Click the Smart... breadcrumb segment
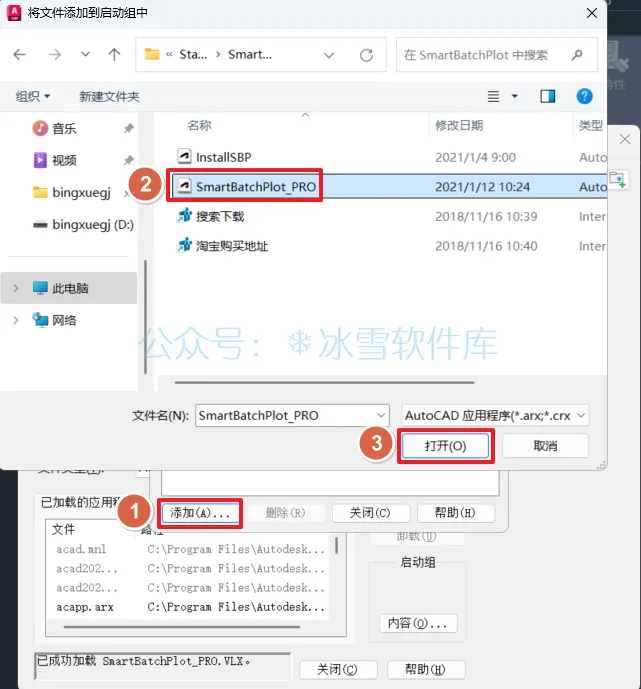 tap(250, 54)
